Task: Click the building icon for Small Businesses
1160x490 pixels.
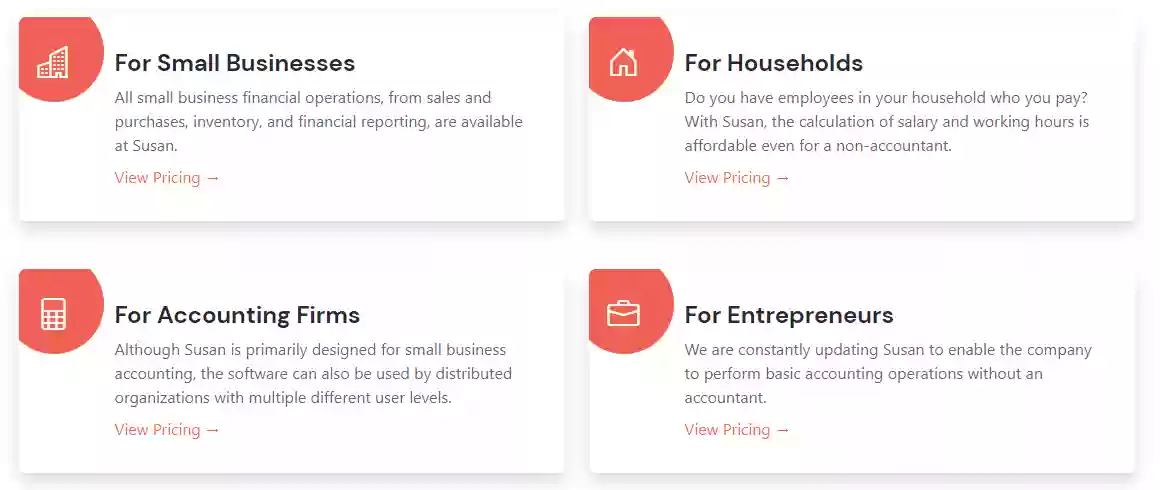Action: 53,62
